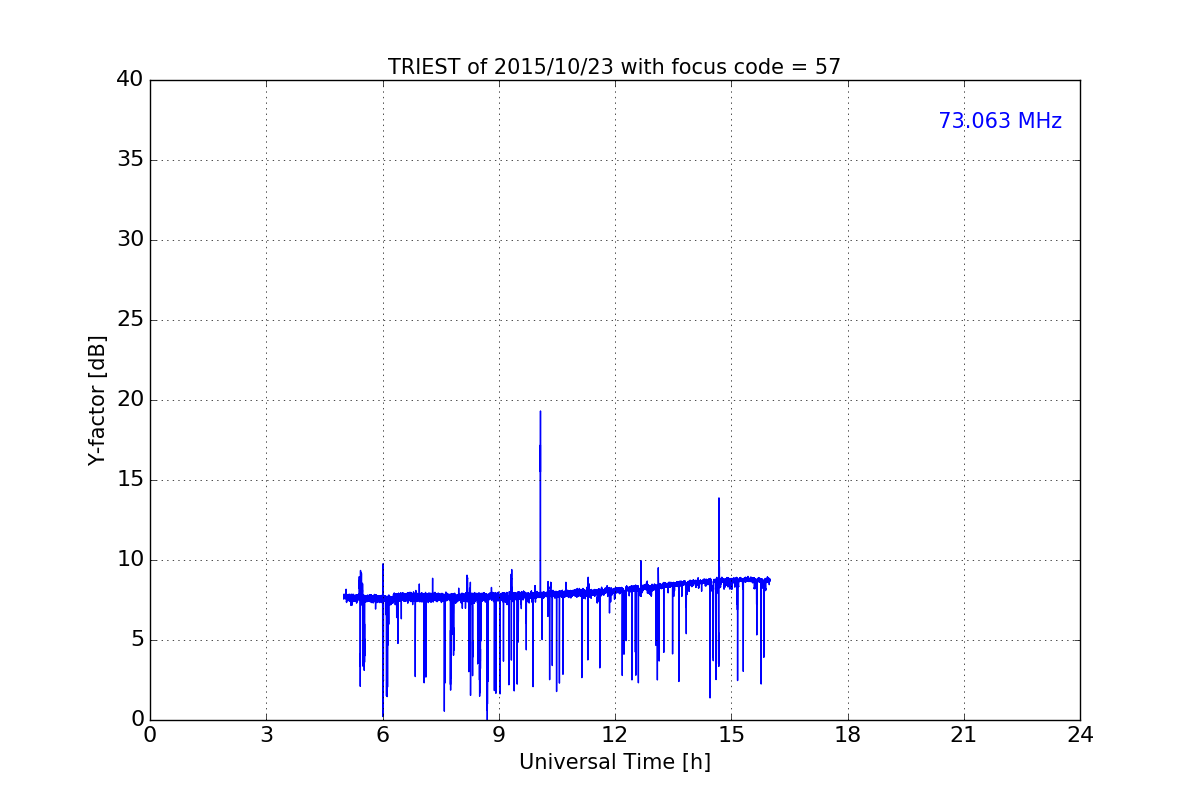1200x800 pixels.
Task: Click x-axis tick label 9
Action: (499, 735)
